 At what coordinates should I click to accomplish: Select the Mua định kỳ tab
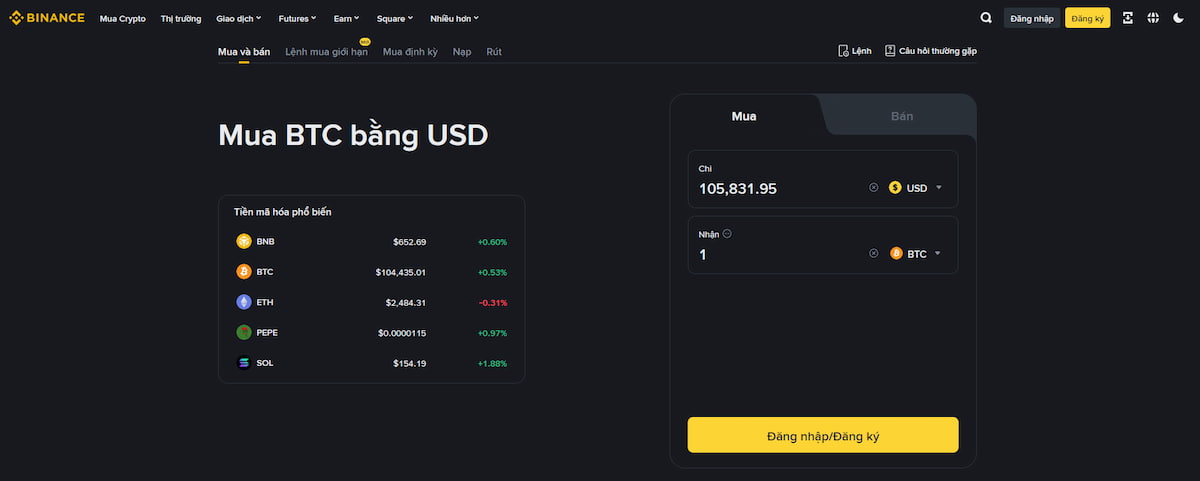(x=410, y=51)
